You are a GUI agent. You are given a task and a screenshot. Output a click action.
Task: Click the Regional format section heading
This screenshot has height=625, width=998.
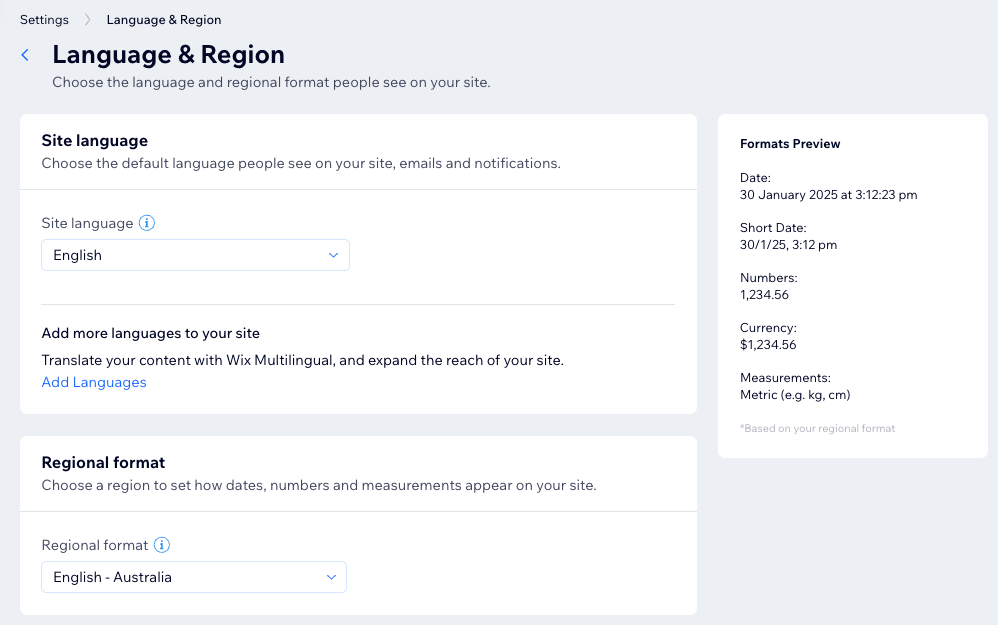pyautogui.click(x=103, y=463)
